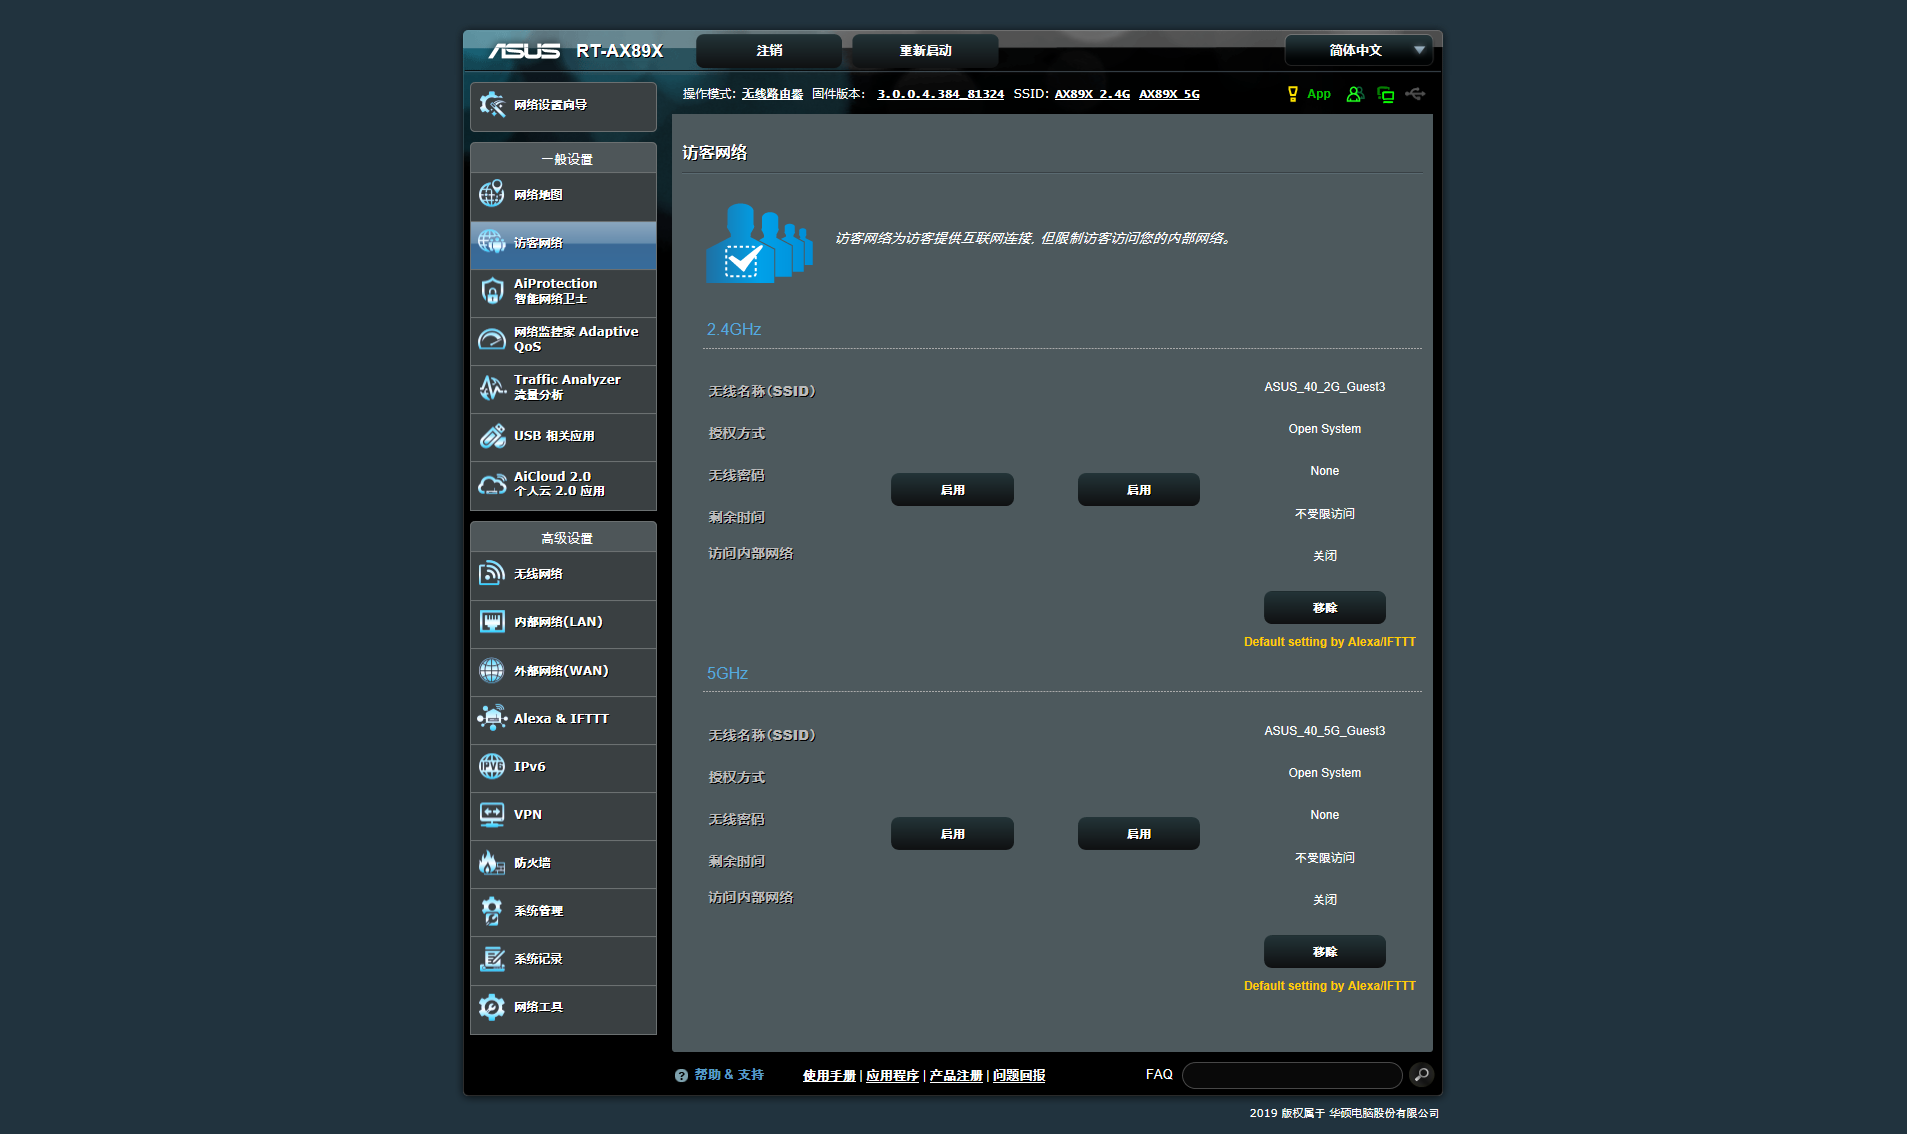Select the 外部网络(WAN) menu item label

tap(561, 671)
